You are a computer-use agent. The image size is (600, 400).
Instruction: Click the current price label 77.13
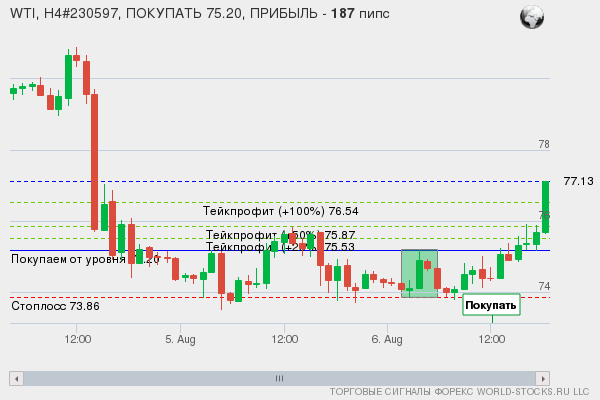(x=578, y=181)
